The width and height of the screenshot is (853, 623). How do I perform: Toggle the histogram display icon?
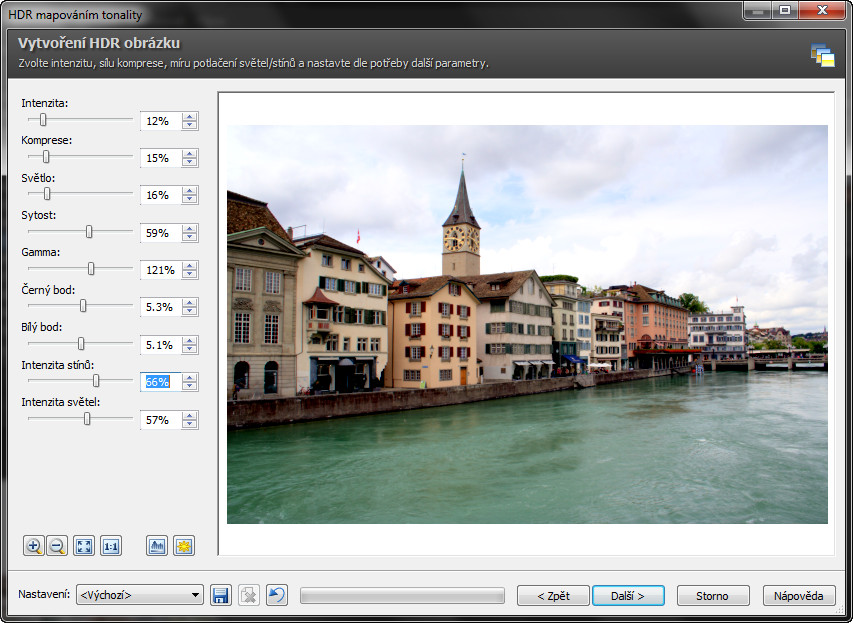click(x=157, y=546)
